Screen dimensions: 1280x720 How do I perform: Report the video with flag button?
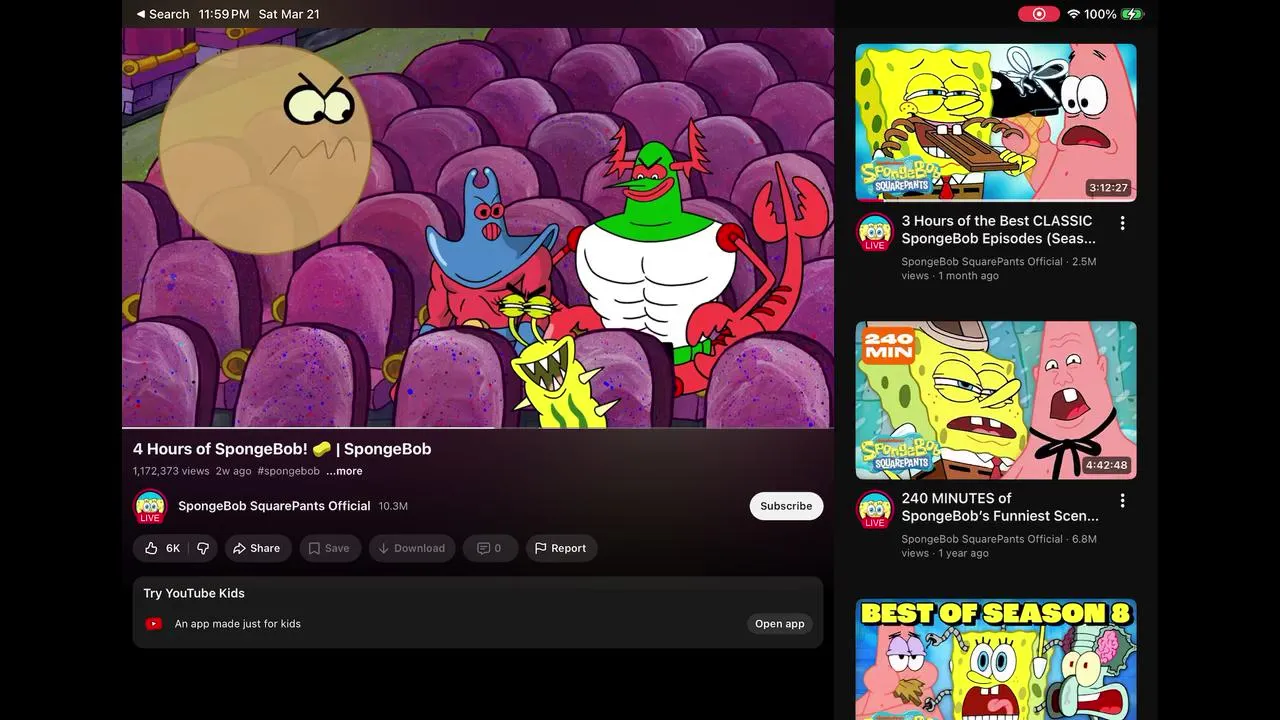pyautogui.click(x=561, y=548)
